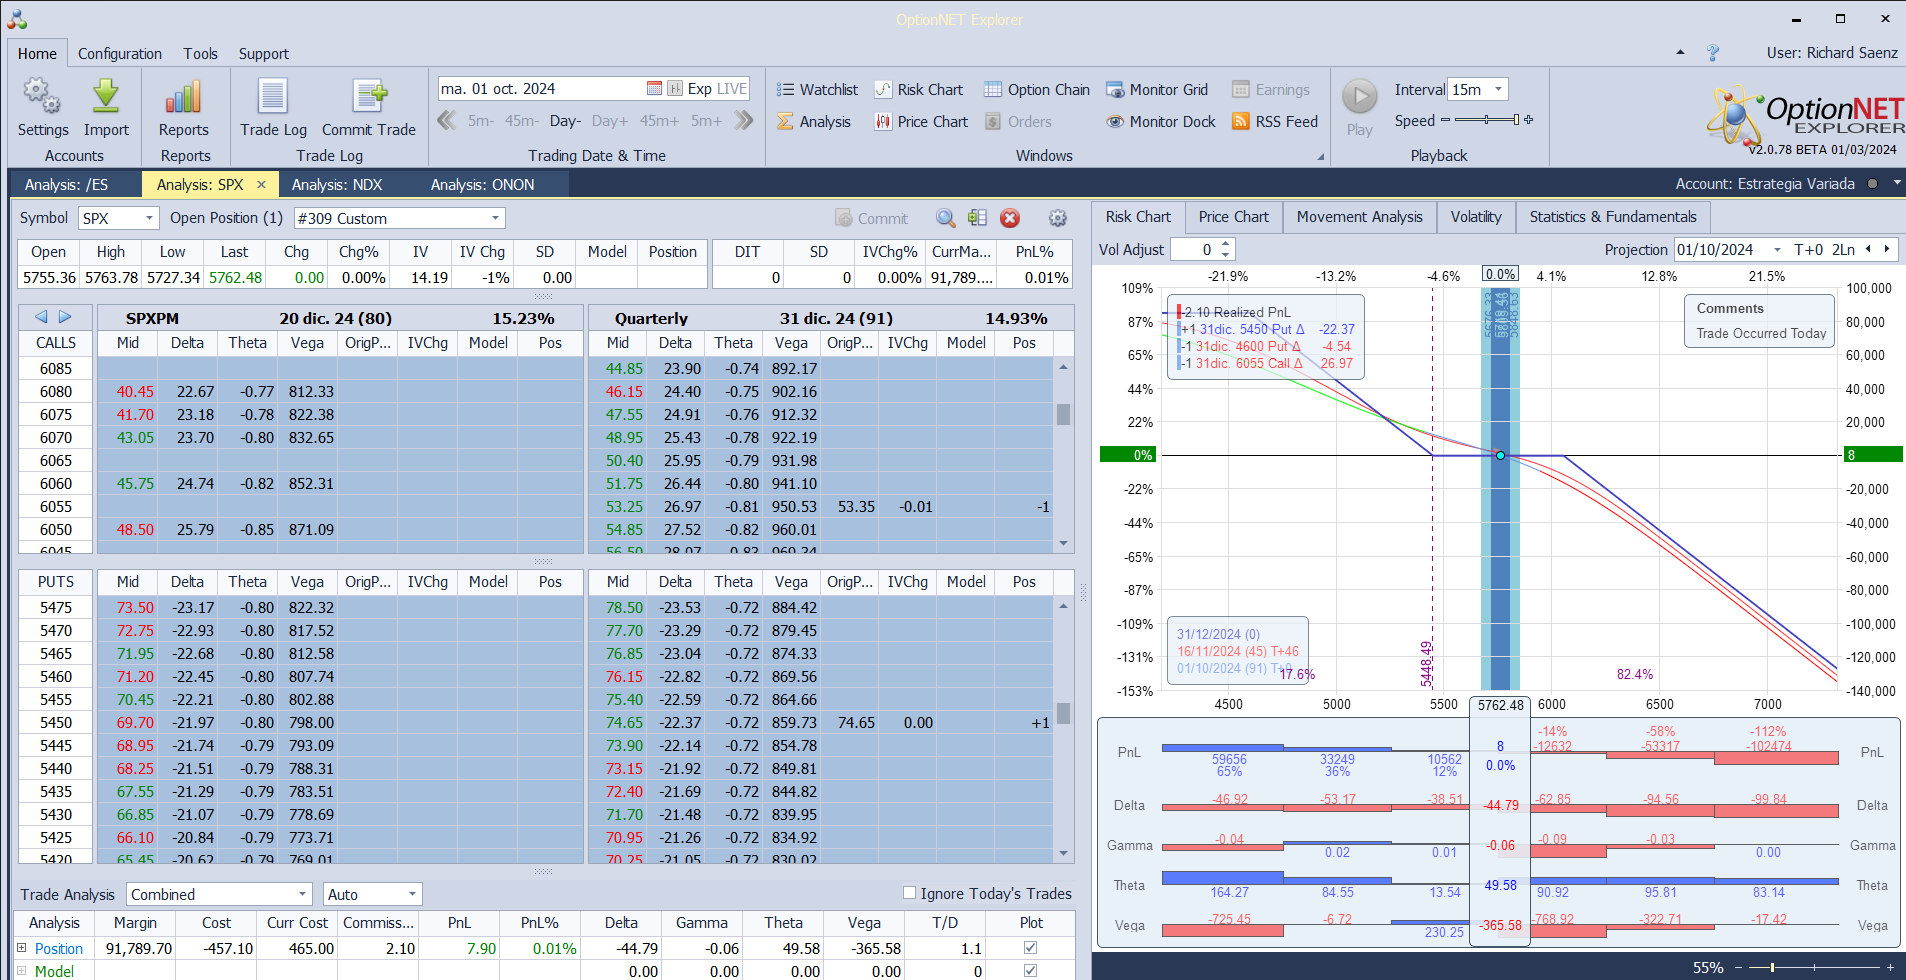Open the Statistics & Fundamentals tab
1906x980 pixels.
tap(1613, 217)
